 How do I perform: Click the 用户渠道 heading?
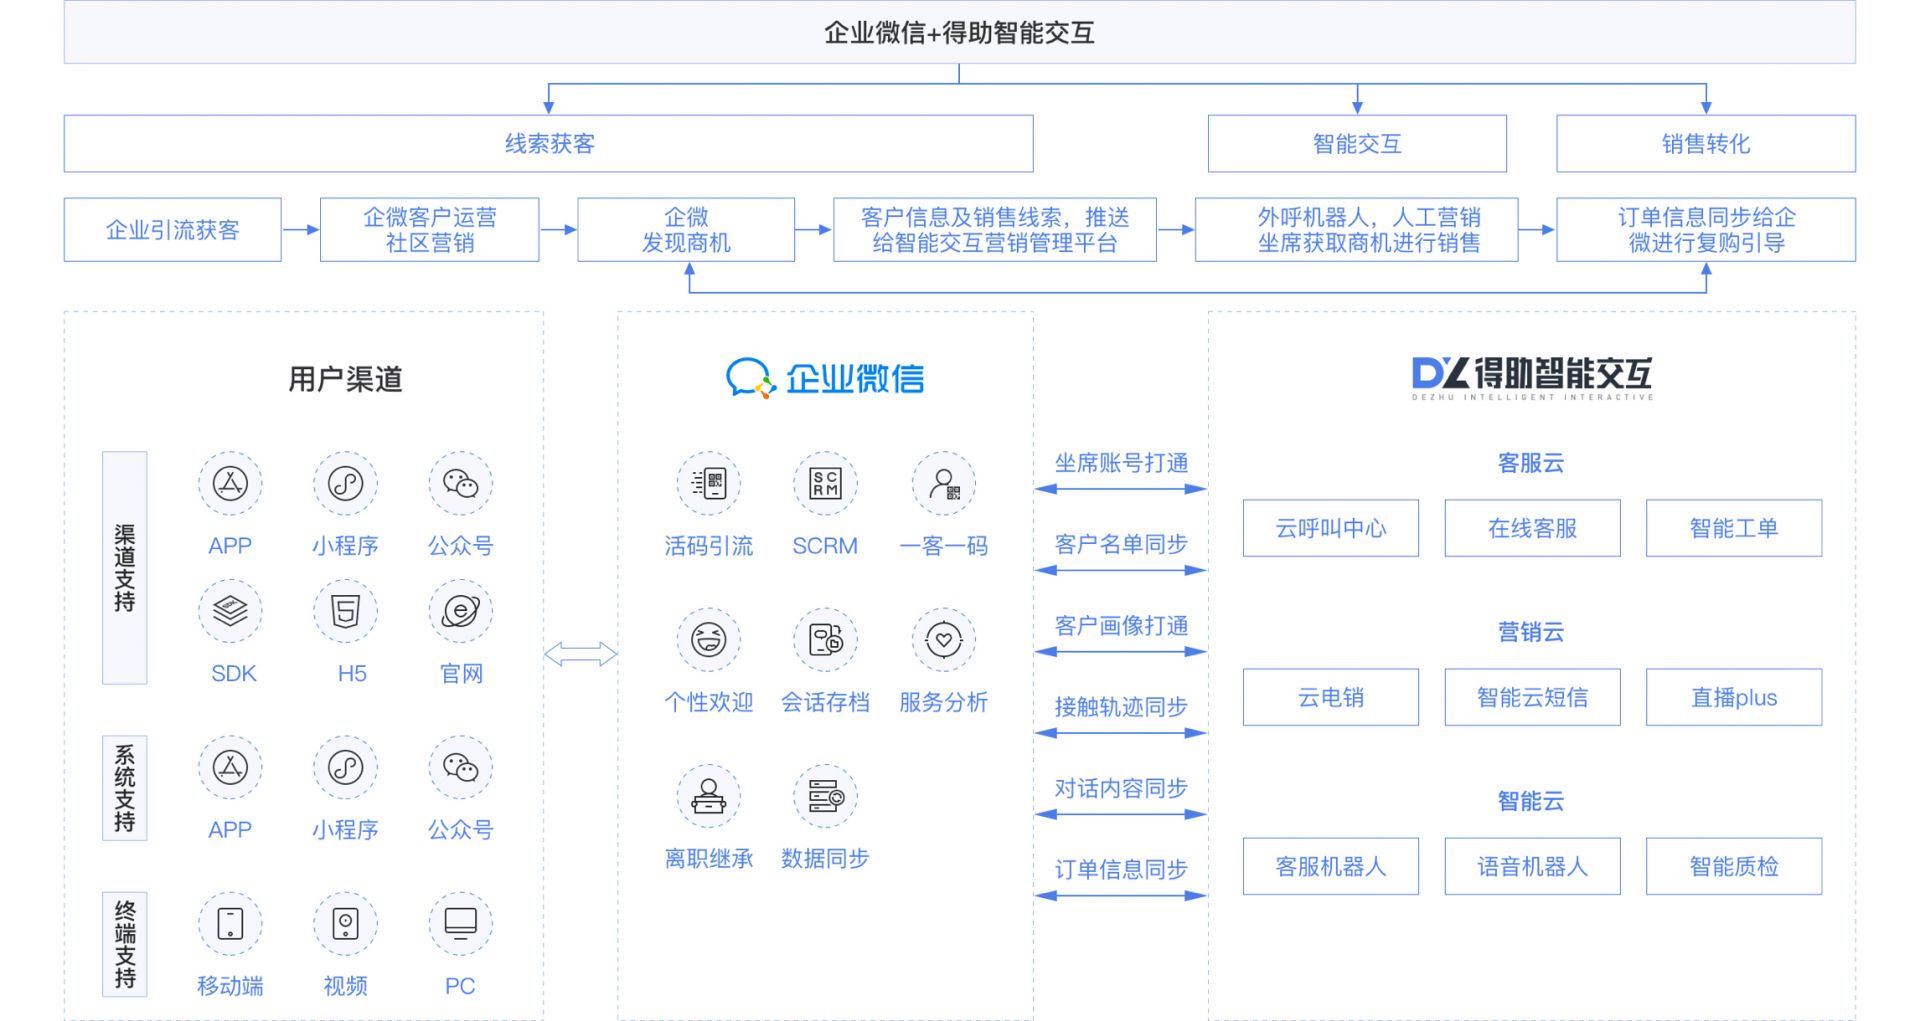tap(345, 379)
